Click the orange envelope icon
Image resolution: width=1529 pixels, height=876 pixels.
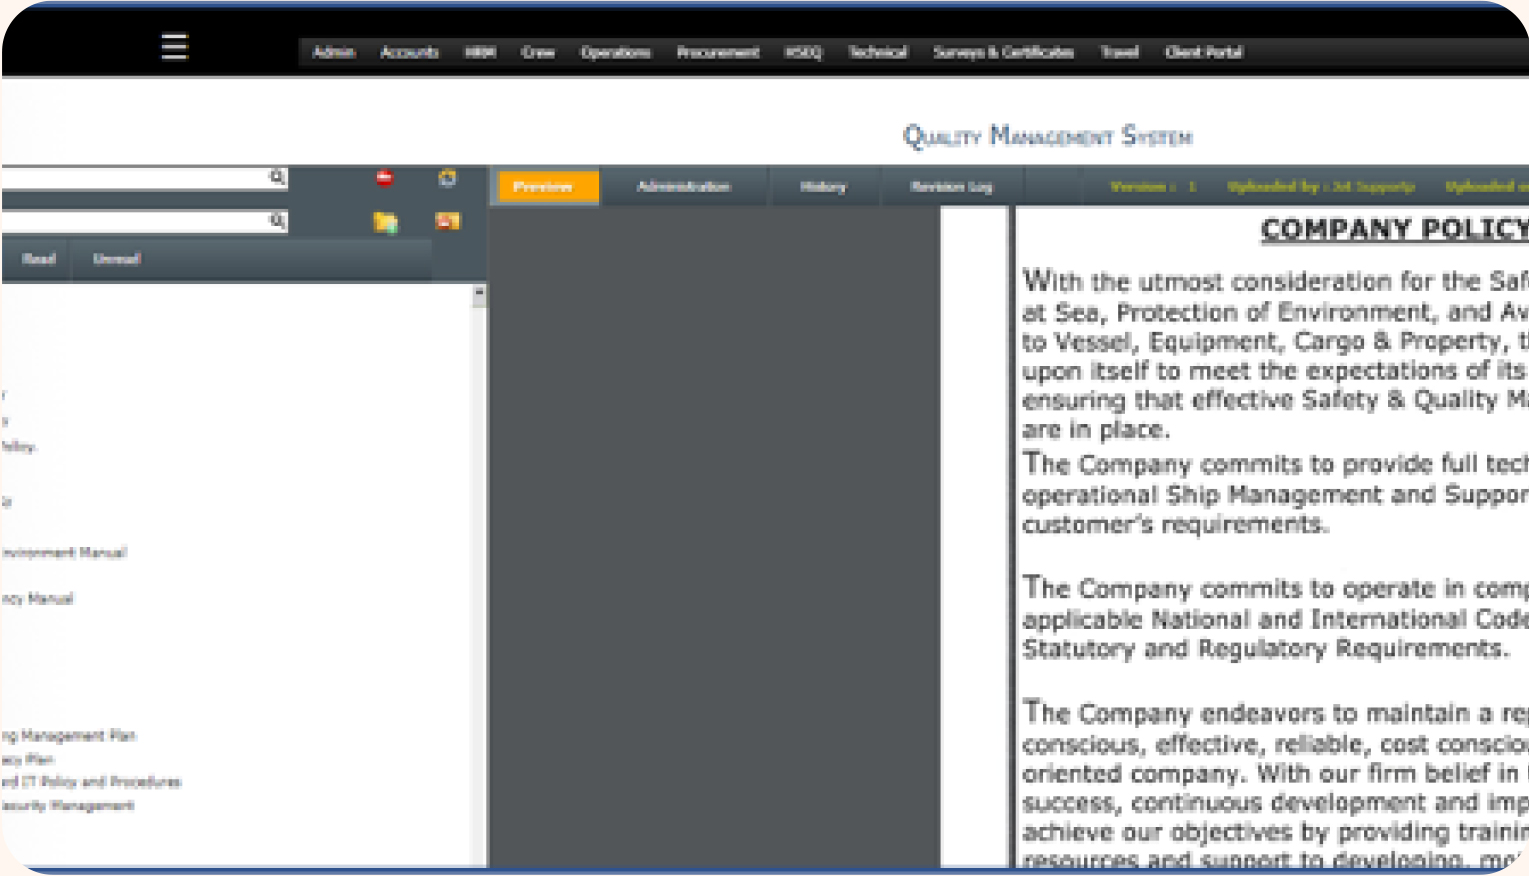tap(447, 221)
